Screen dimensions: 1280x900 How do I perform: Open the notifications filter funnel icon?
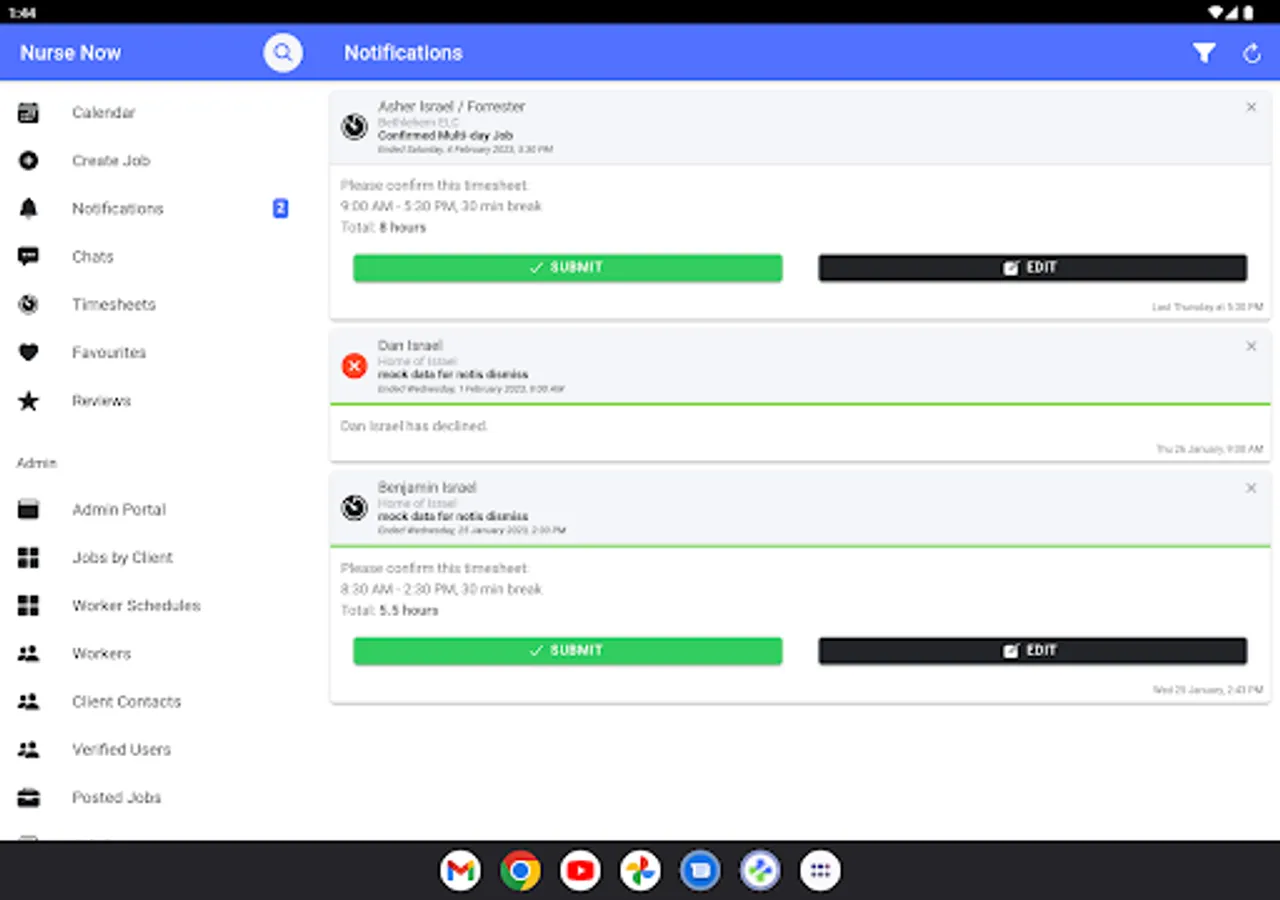[x=1204, y=53]
